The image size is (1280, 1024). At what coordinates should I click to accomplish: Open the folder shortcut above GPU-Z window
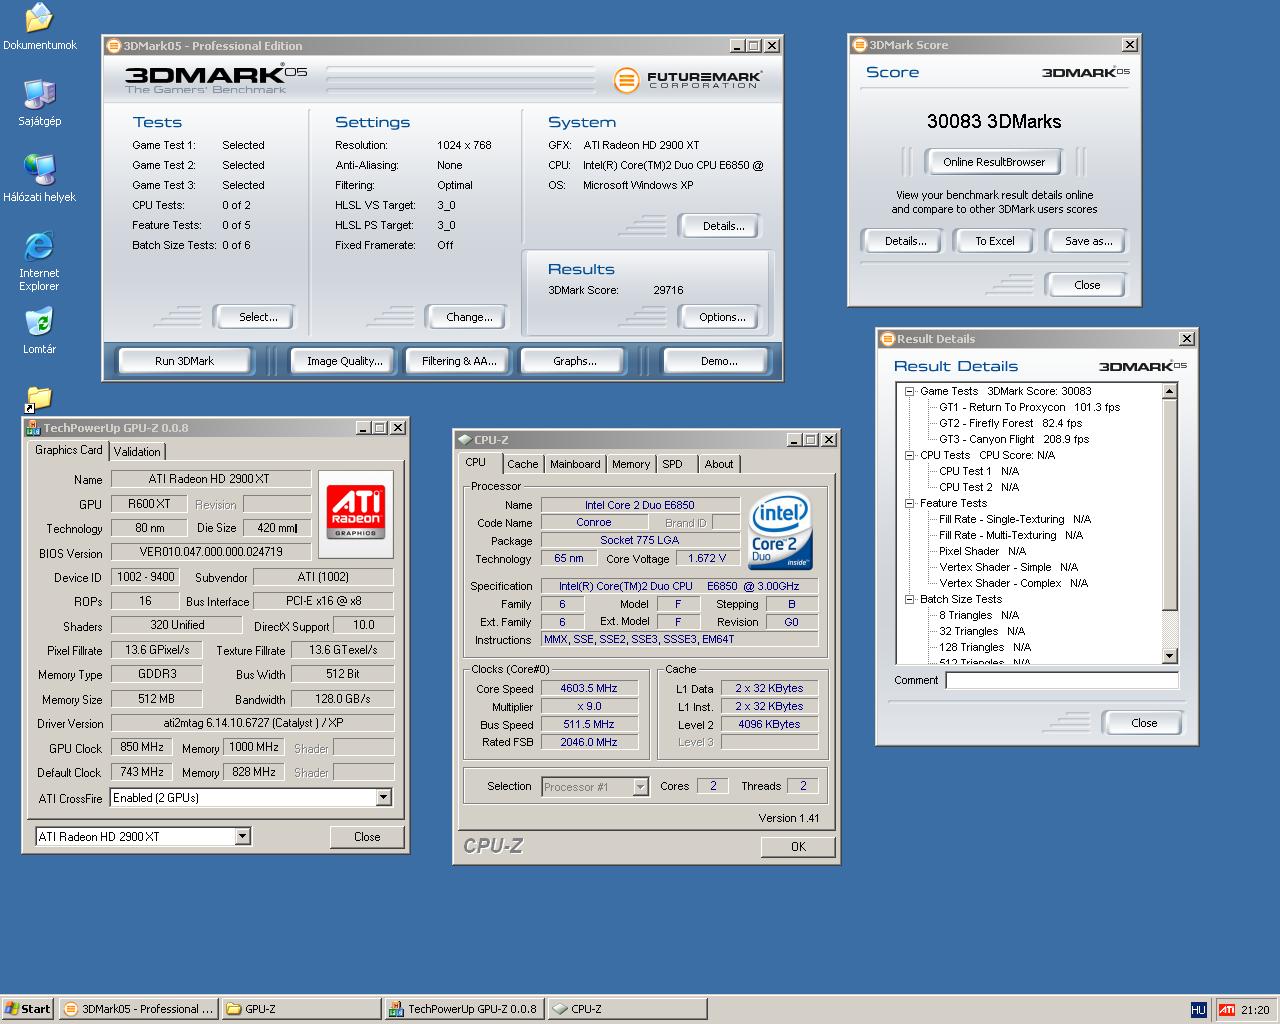tap(38, 399)
